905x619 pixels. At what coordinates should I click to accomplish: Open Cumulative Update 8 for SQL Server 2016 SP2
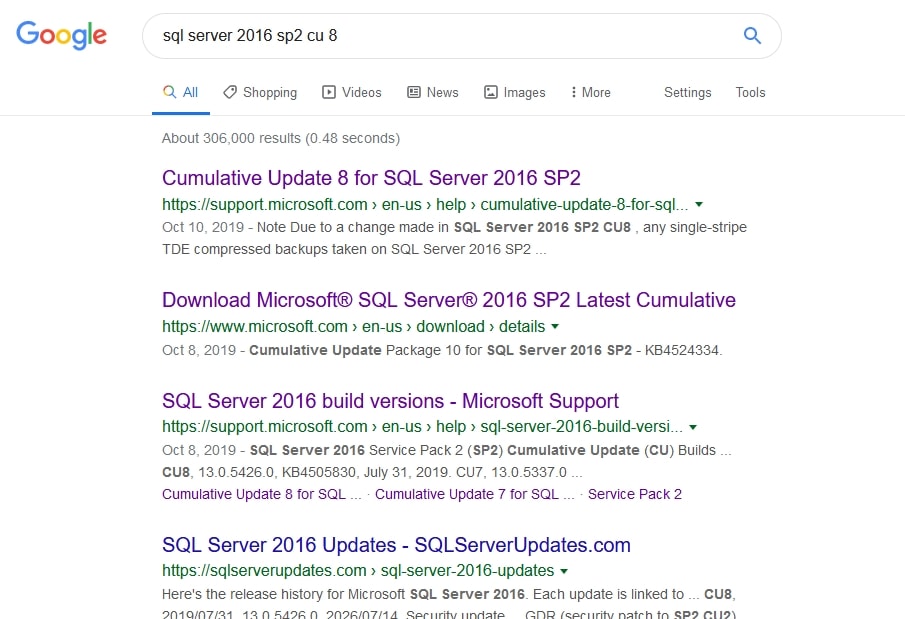(x=371, y=178)
